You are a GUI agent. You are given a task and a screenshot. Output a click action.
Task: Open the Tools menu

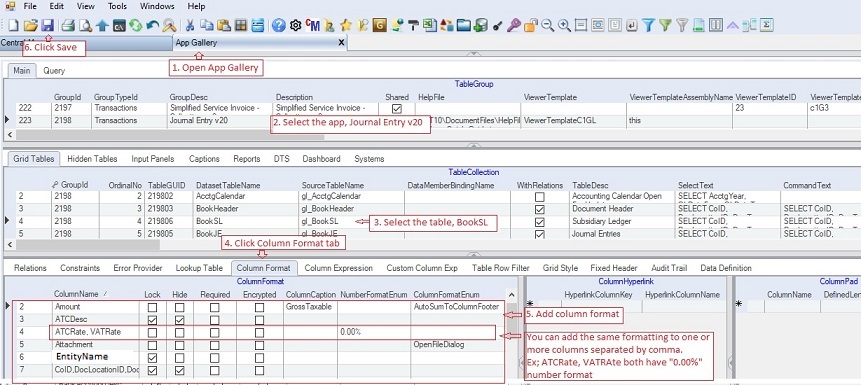118,7
